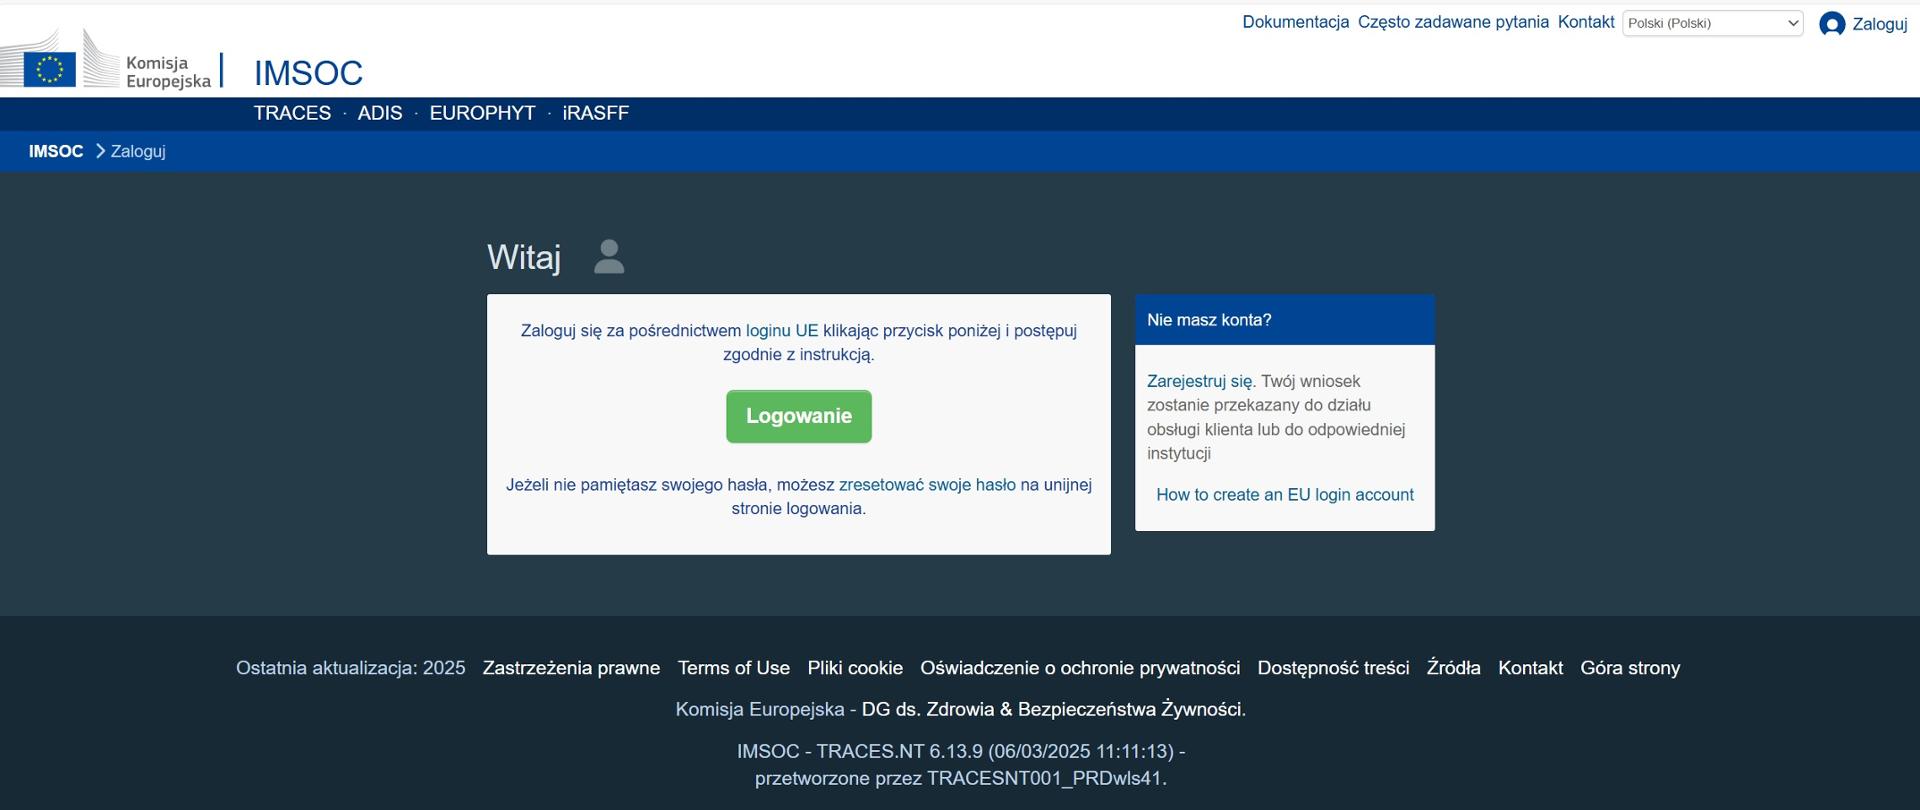Image resolution: width=1920 pixels, height=810 pixels.
Task: Click the user avatar icon beside Zaloguj
Action: coord(1832,24)
